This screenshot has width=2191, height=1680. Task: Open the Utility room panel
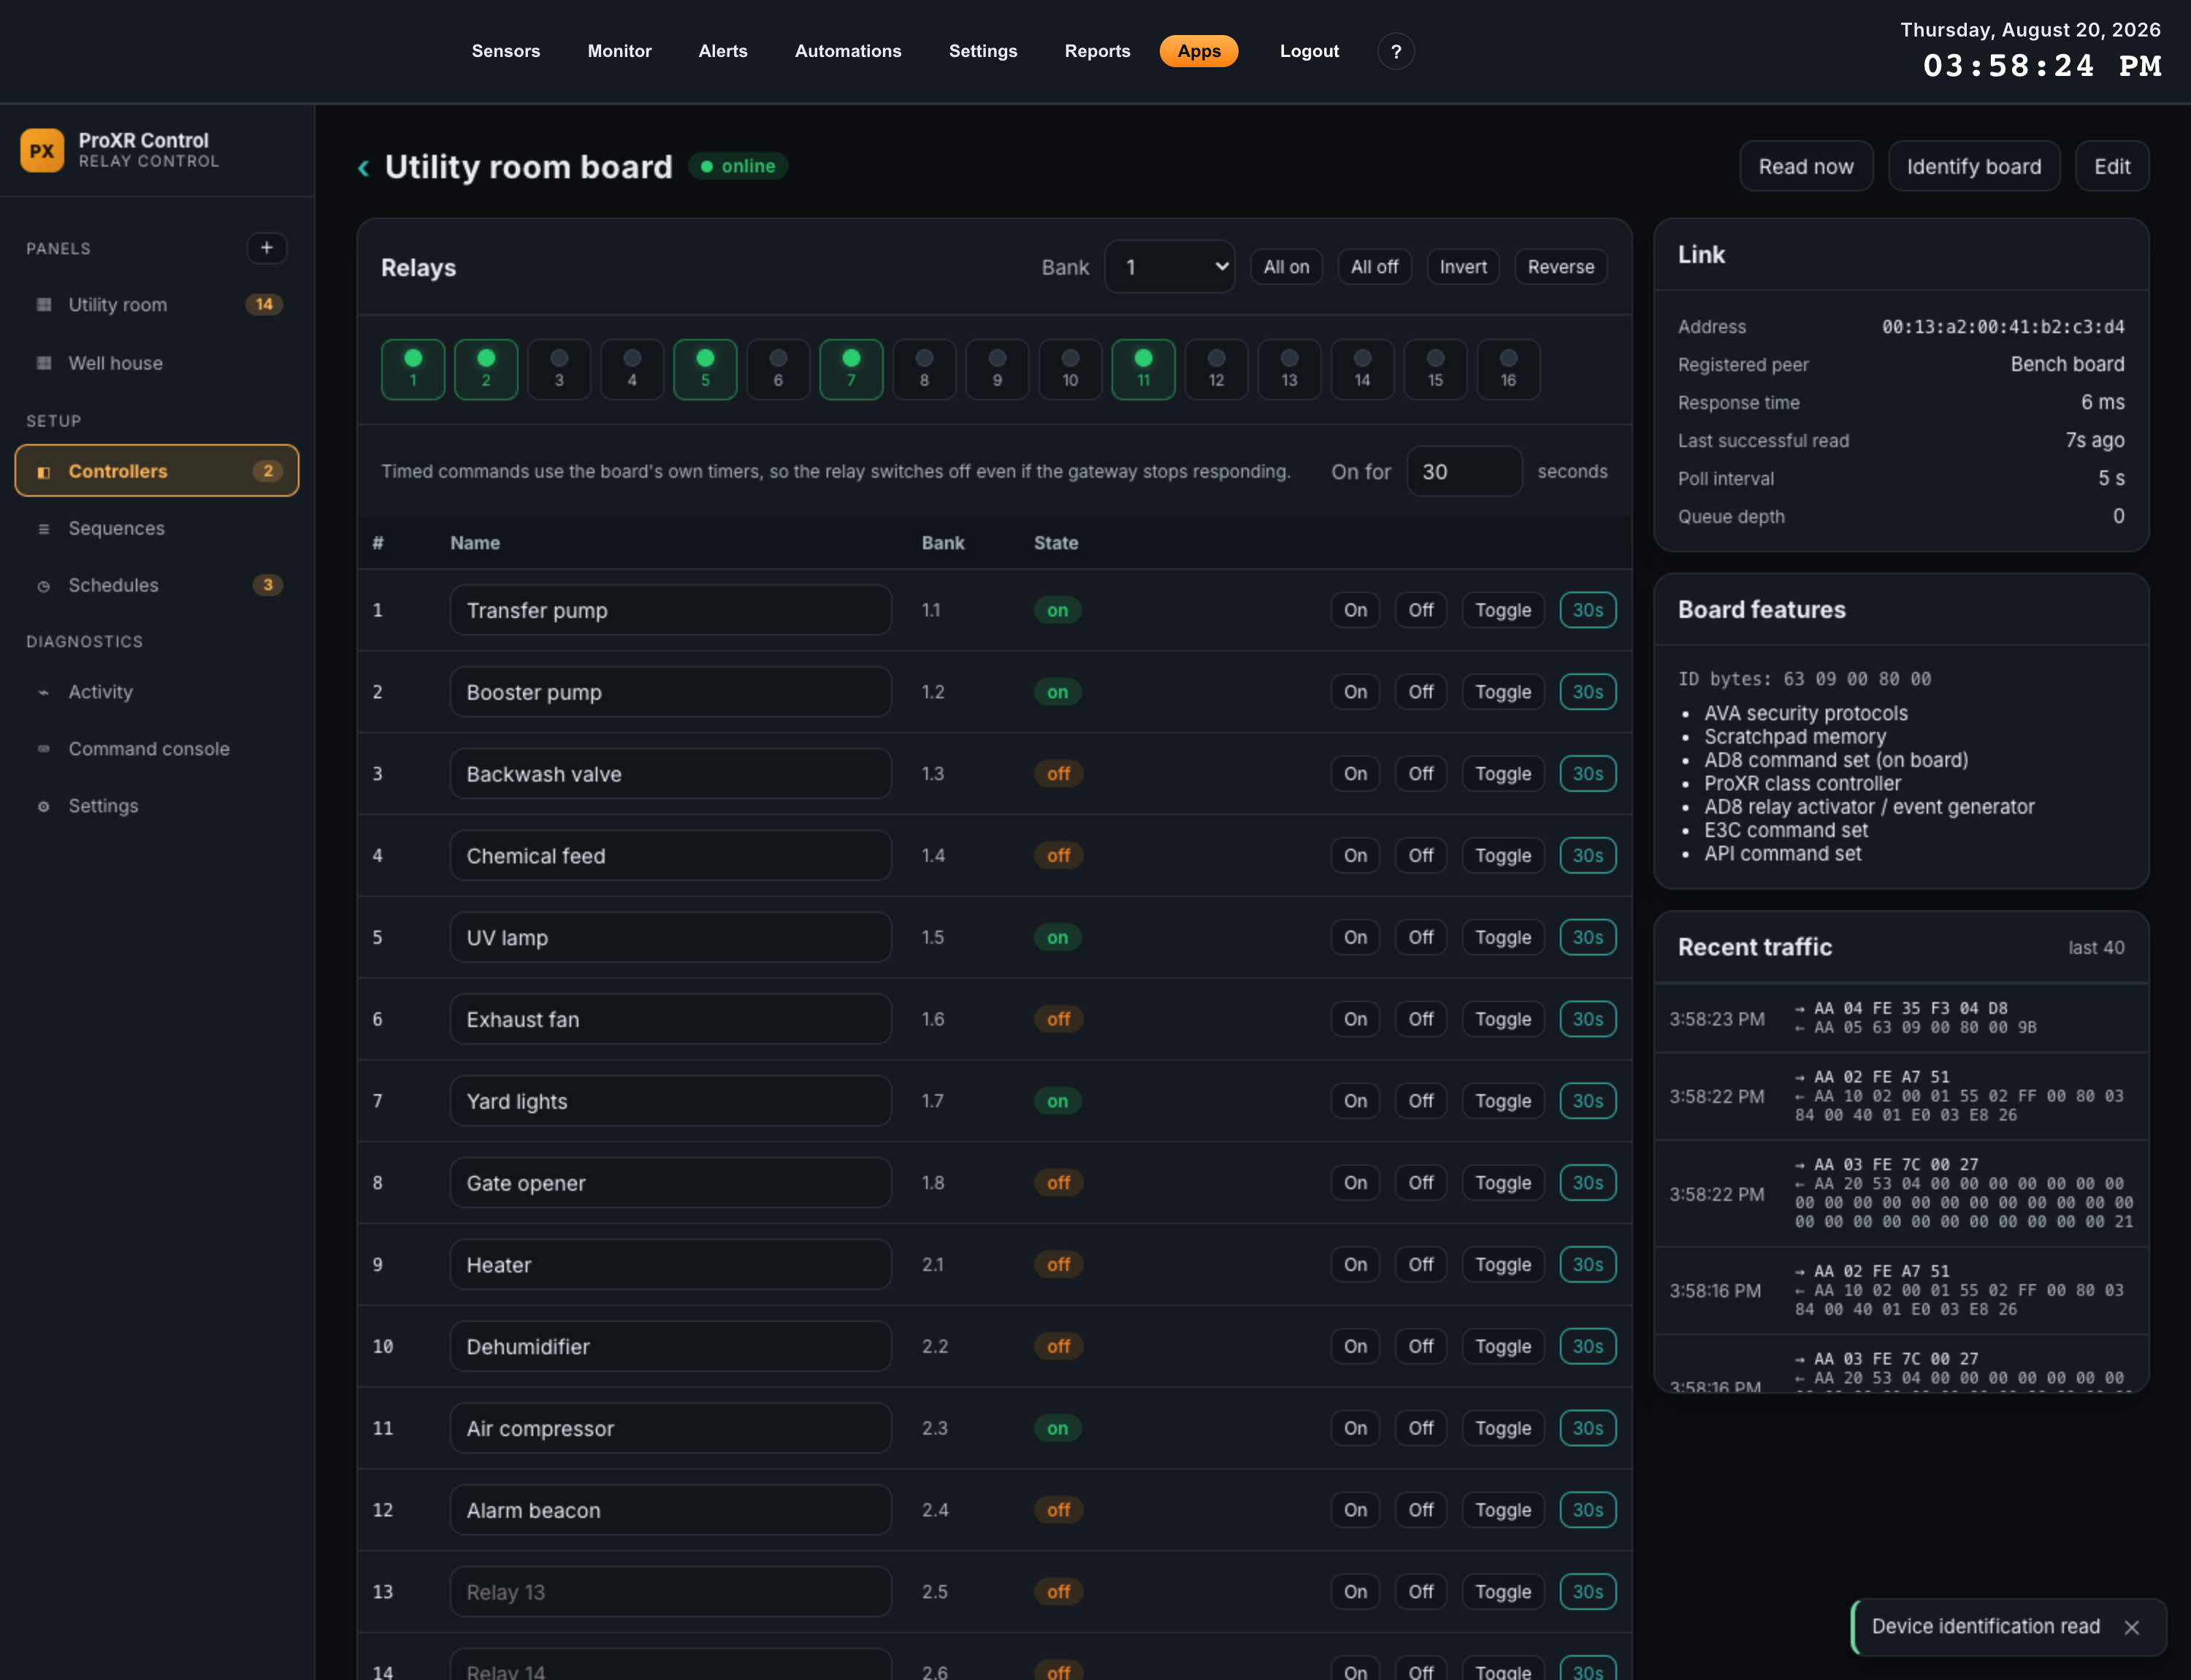157,305
